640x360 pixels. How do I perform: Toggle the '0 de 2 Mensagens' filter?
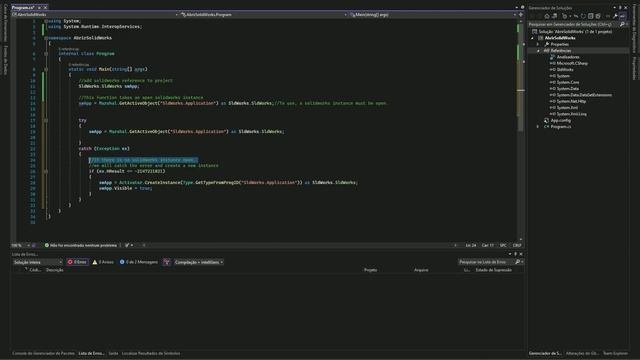[139, 262]
